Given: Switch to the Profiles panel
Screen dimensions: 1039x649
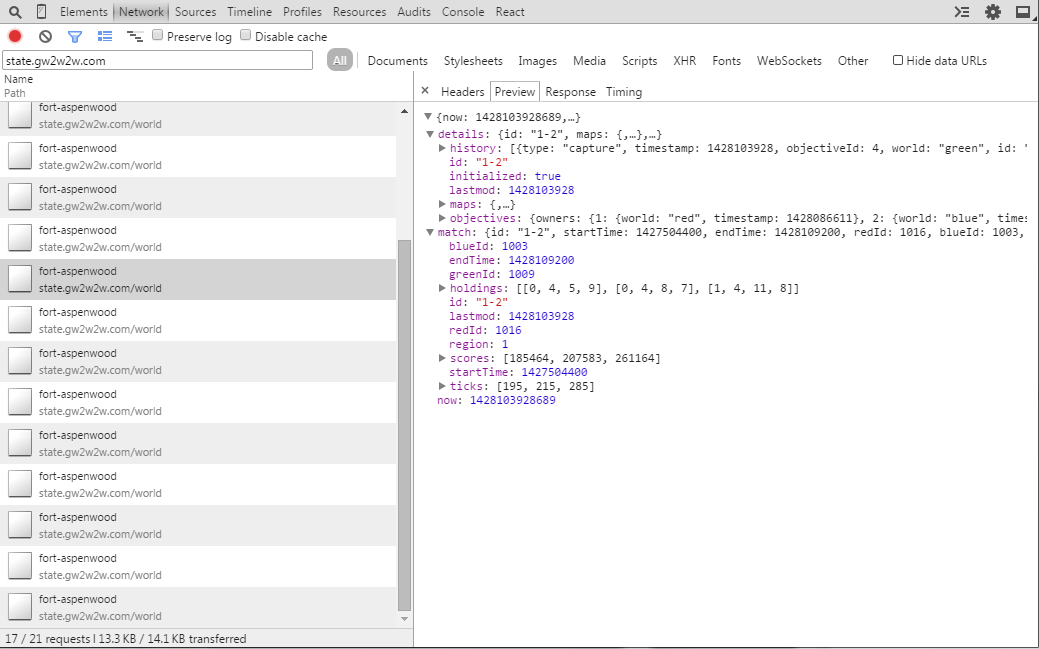Looking at the screenshot, I should (302, 12).
